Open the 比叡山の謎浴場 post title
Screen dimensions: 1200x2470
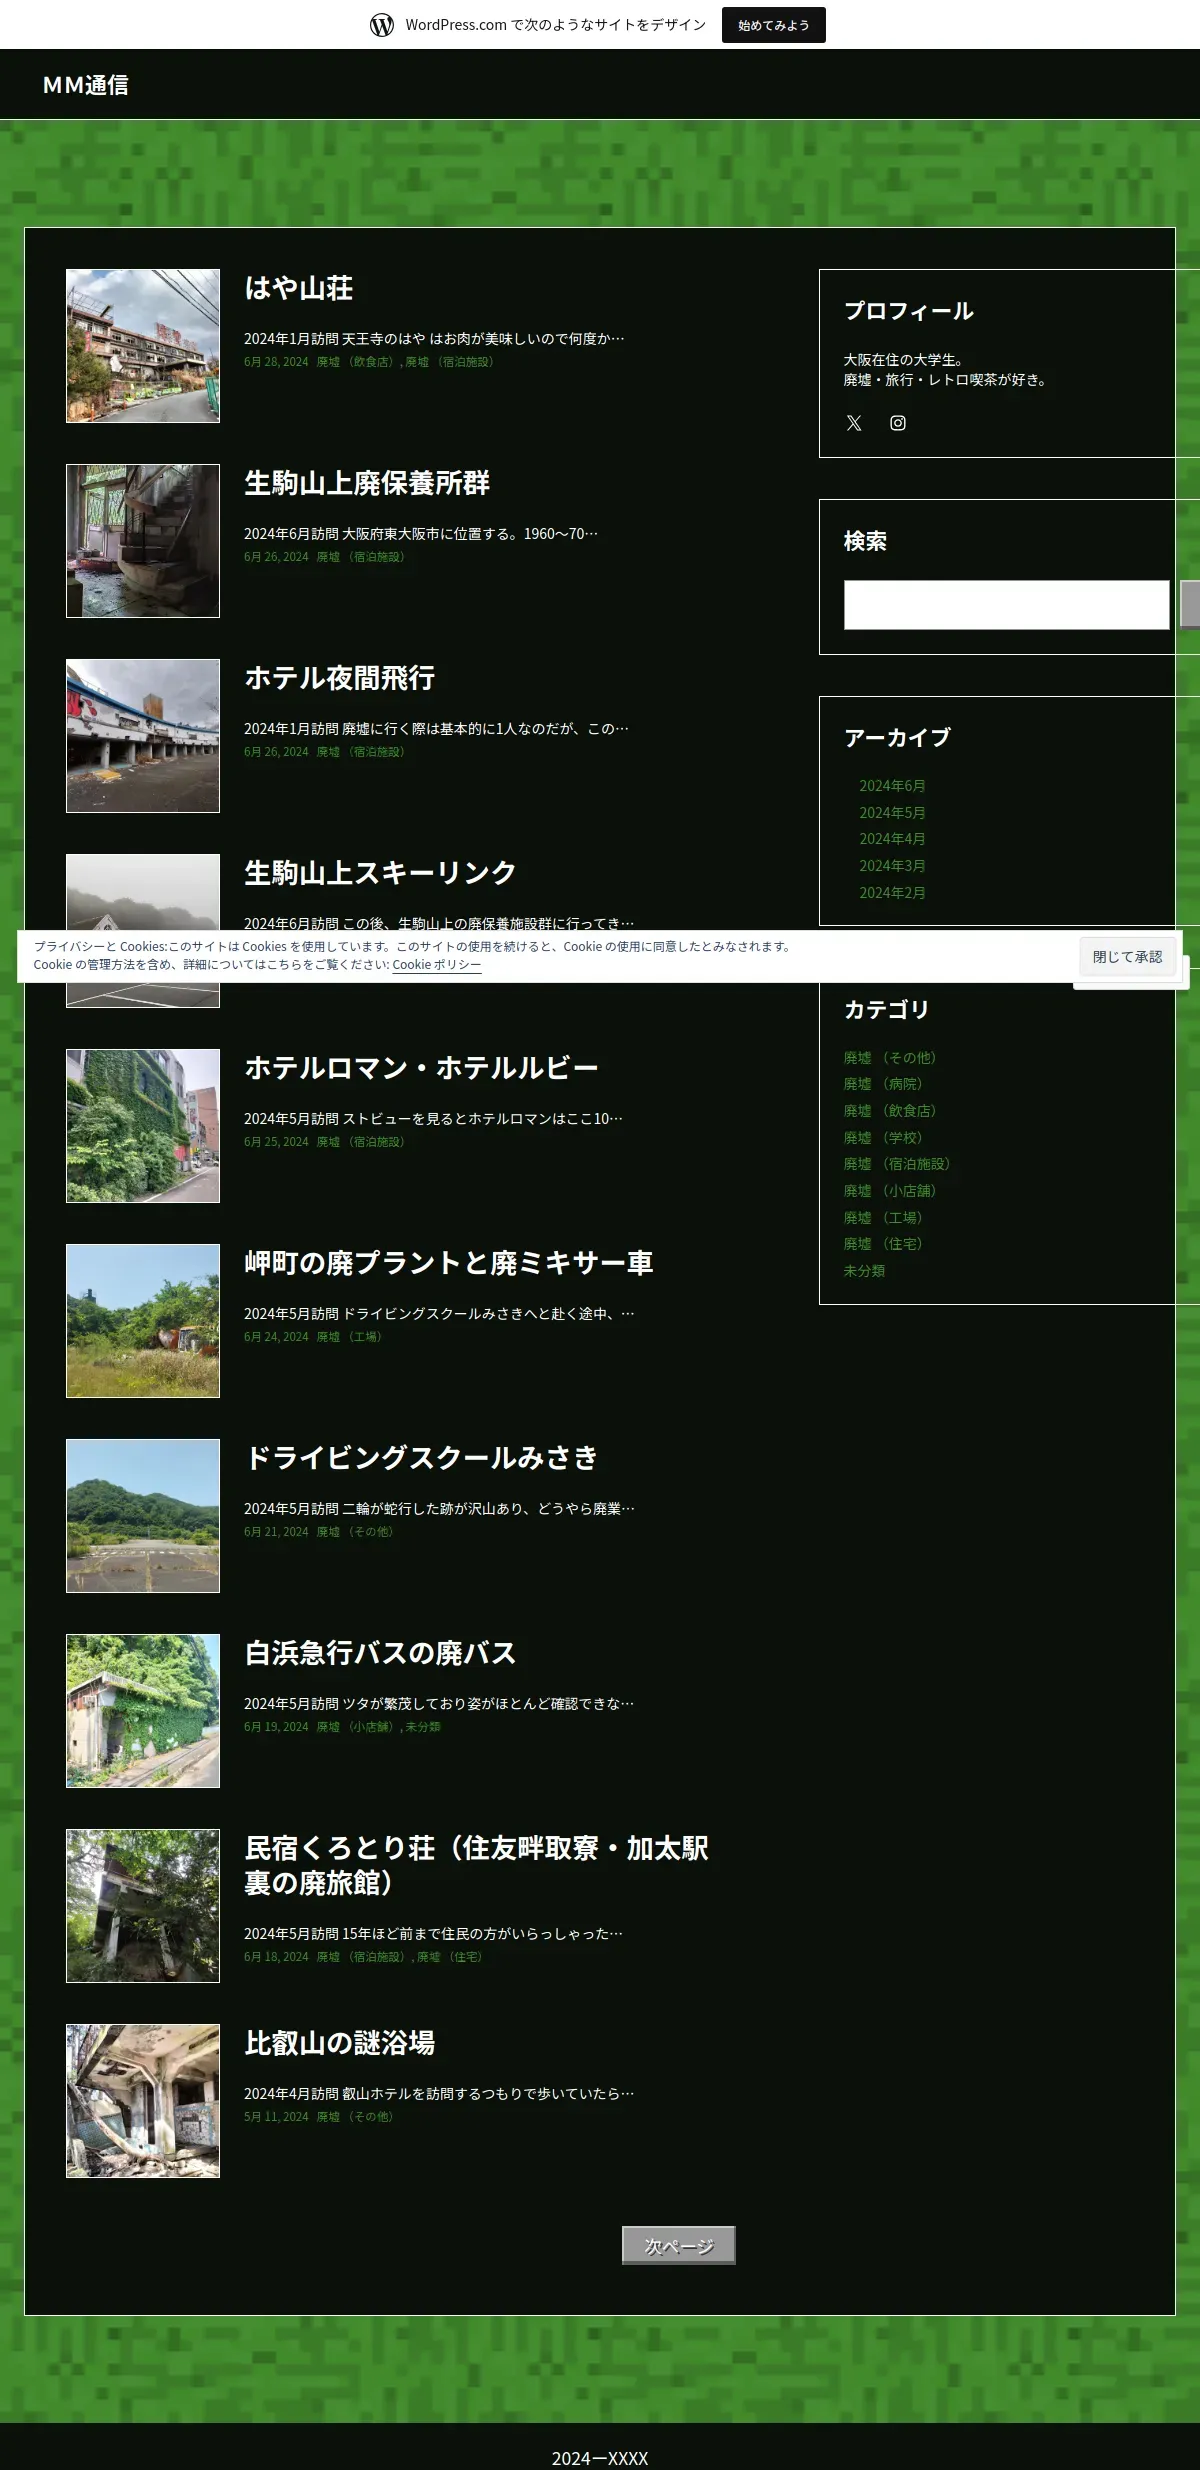coord(340,2043)
